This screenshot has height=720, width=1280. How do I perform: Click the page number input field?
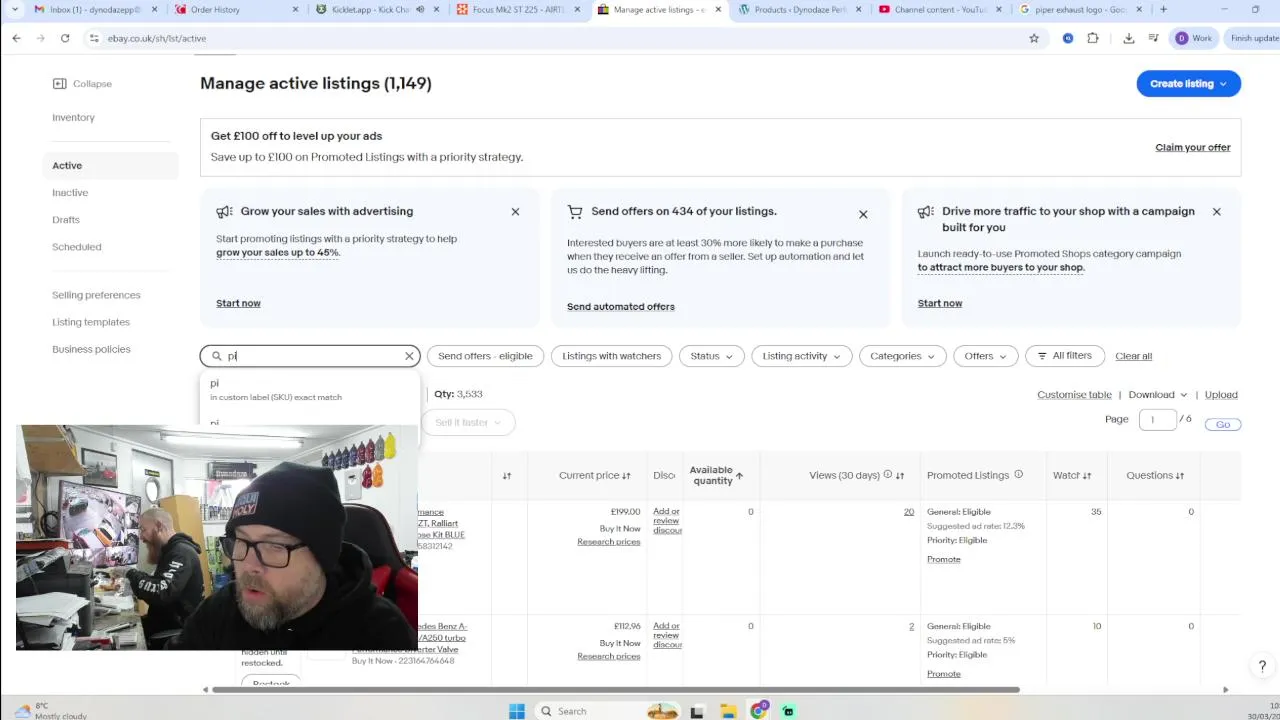1158,420
